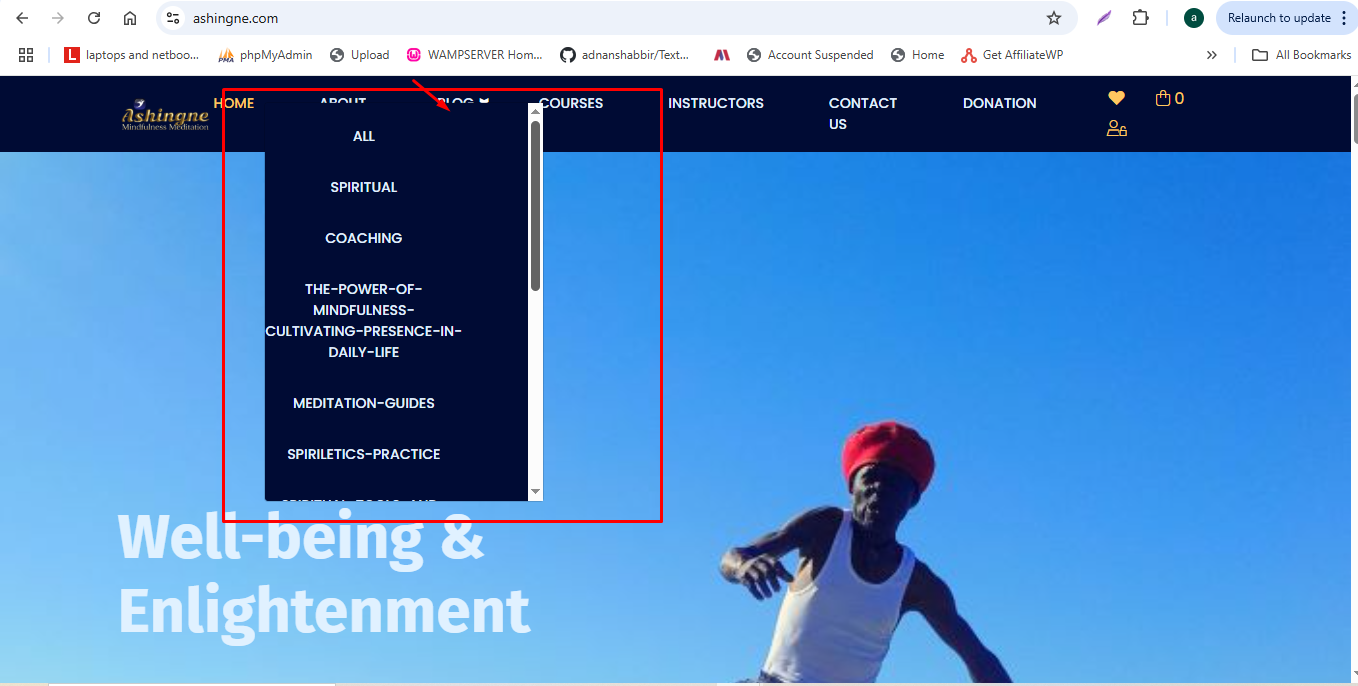
Task: Open the COURSES page
Action: coord(571,103)
